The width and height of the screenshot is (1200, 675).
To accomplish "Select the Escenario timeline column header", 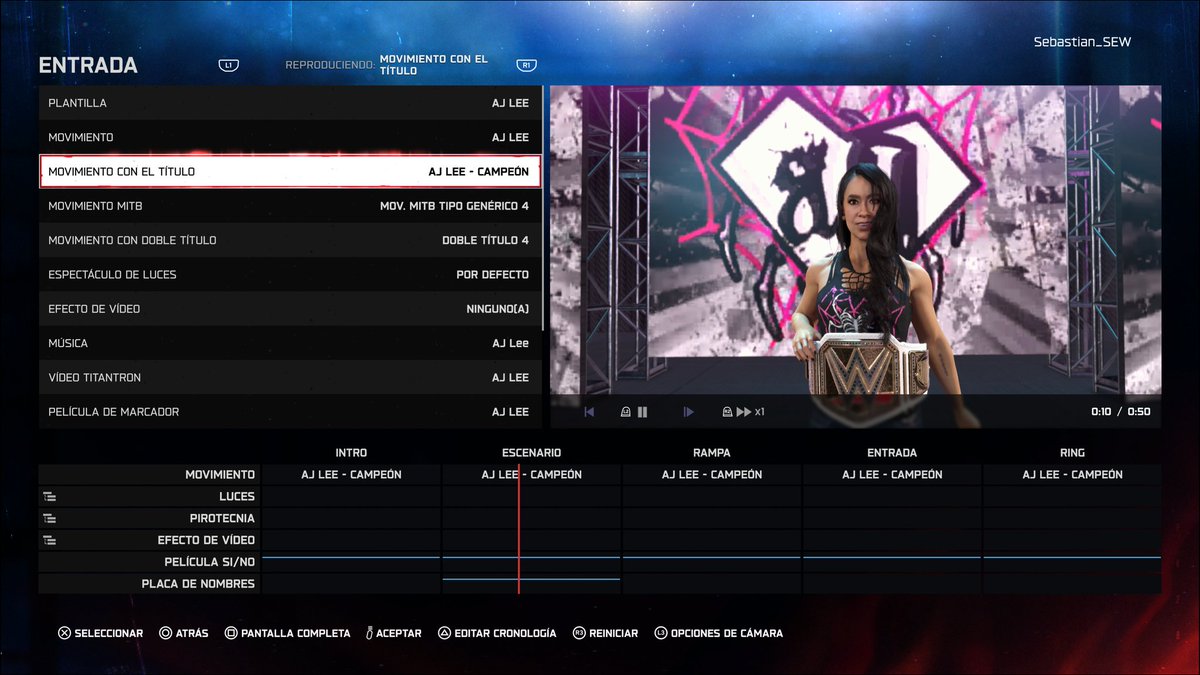I will click(531, 453).
